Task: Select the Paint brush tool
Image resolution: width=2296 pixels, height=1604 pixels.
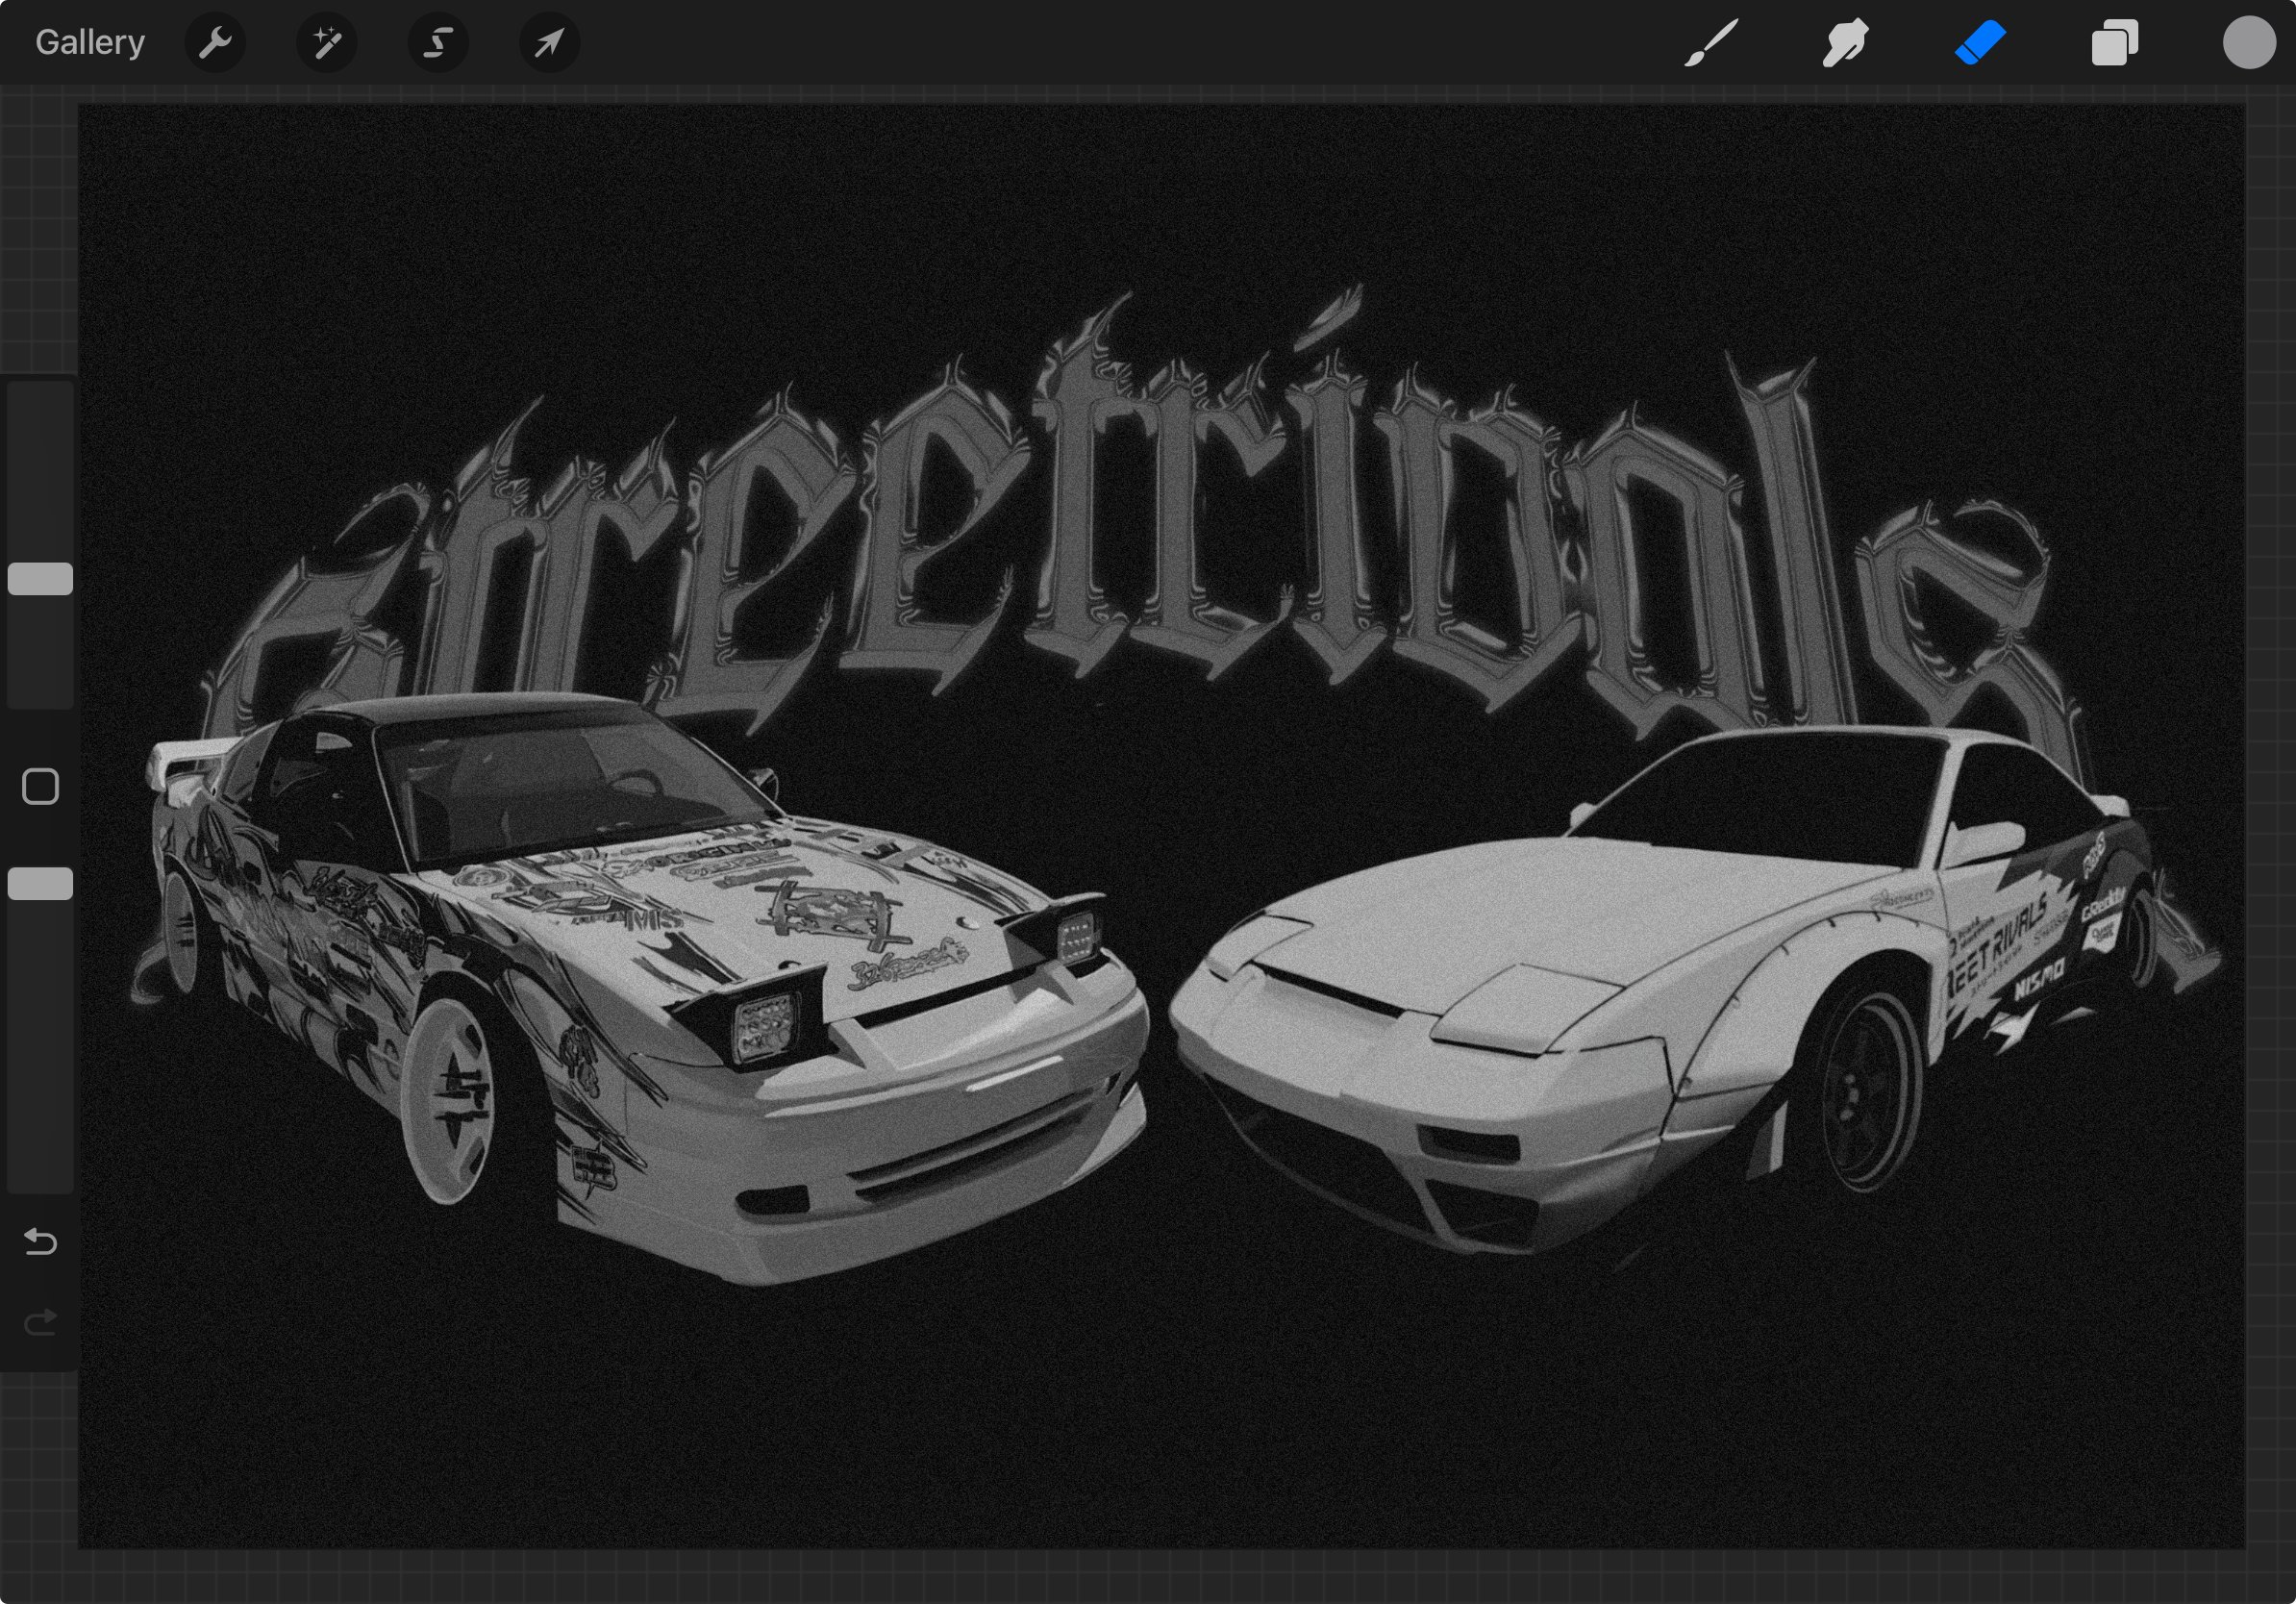Action: coord(1710,43)
